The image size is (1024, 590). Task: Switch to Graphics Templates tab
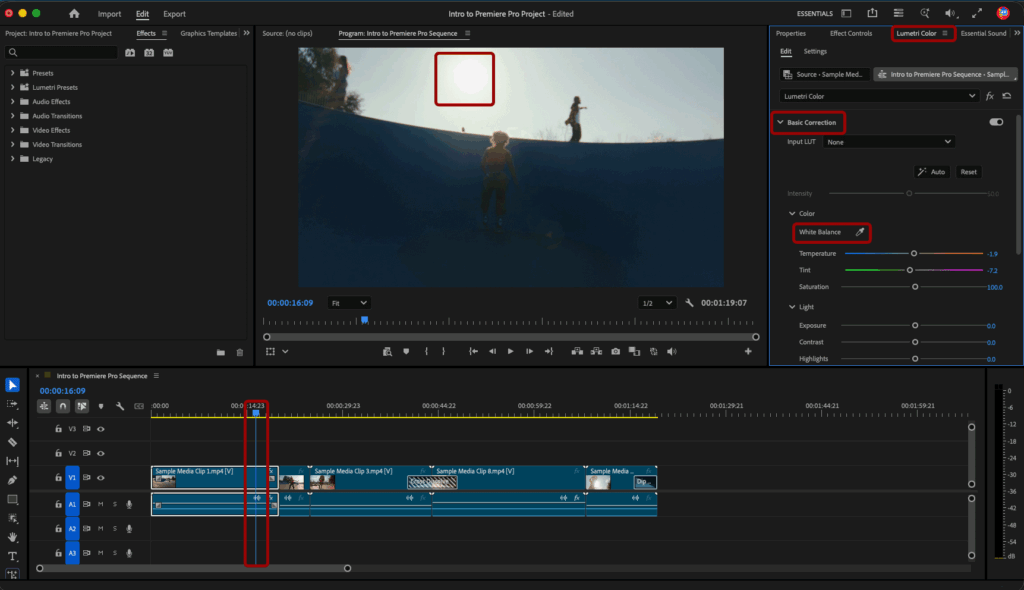pos(208,33)
